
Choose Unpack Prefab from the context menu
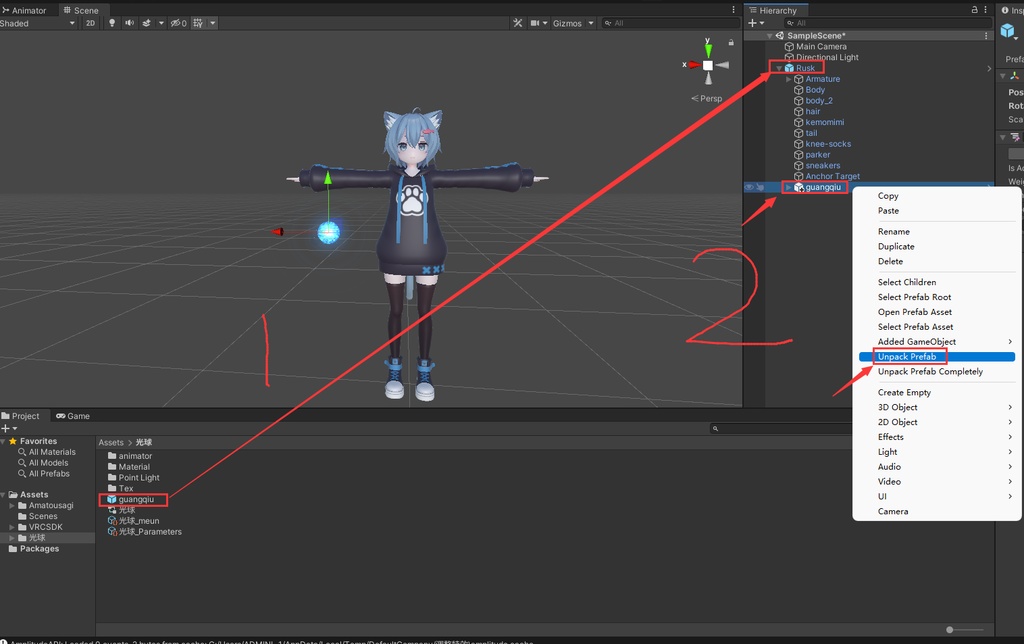pos(907,356)
